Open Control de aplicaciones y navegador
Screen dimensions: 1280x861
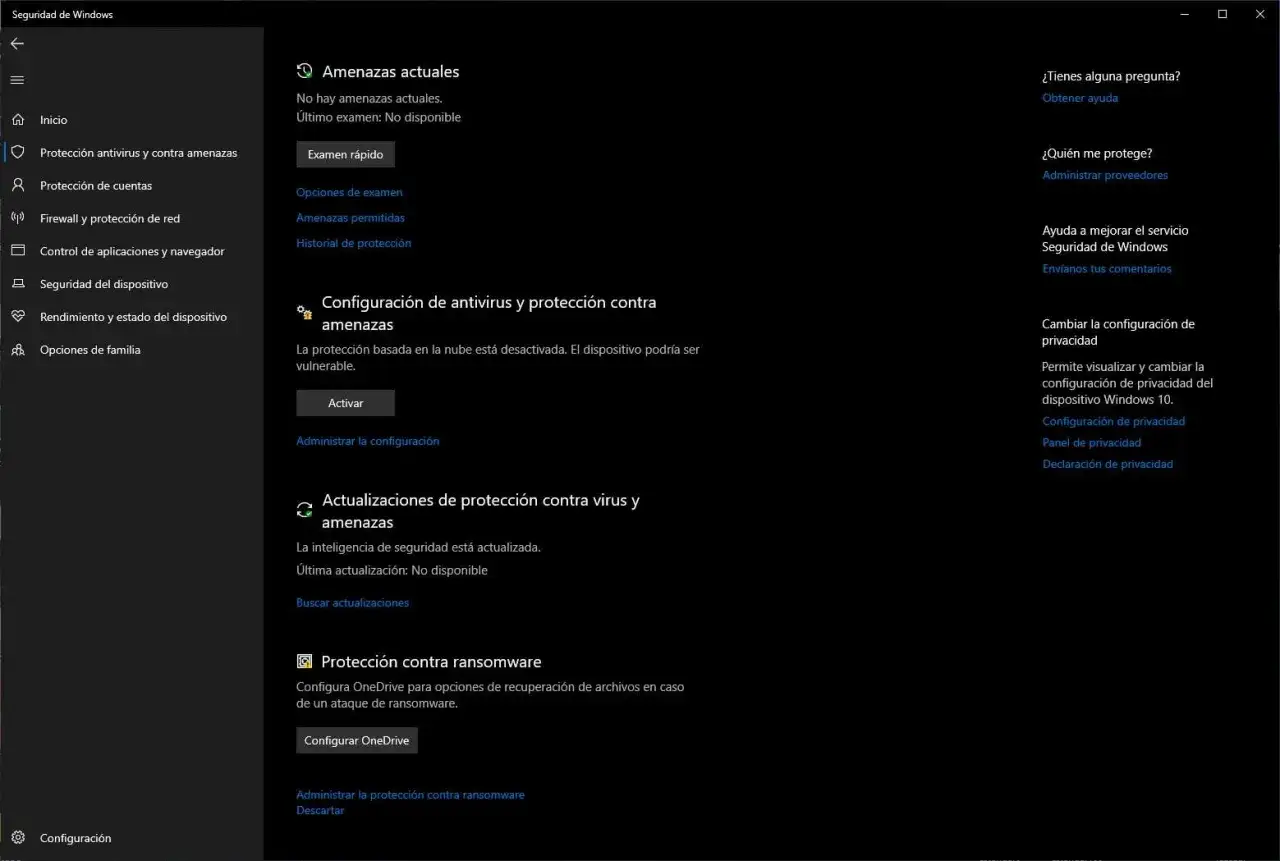click(132, 251)
